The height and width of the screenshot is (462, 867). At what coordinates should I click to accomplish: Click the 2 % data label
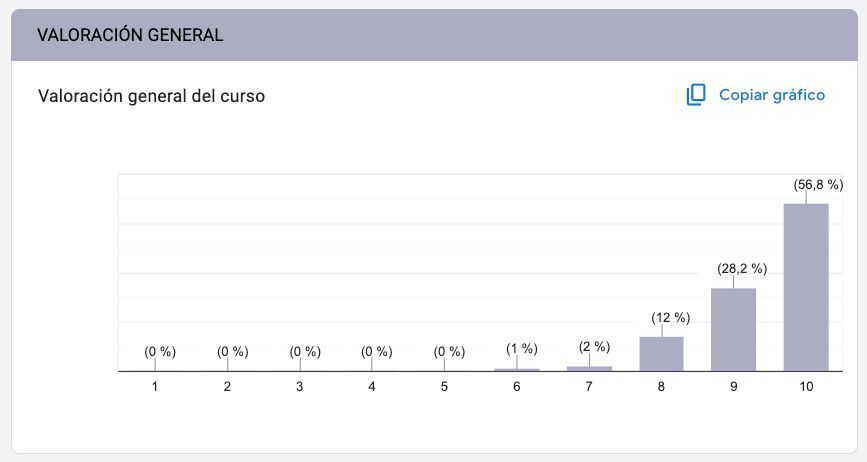(594, 347)
